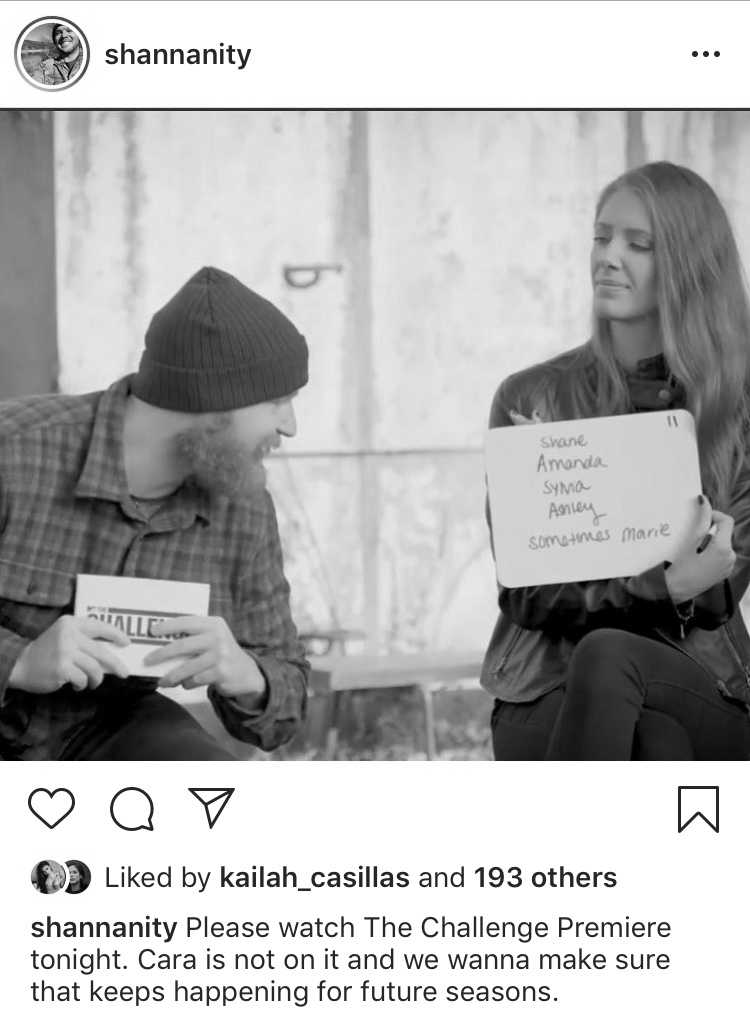This screenshot has height=1018, width=750.
Task: Tap The Challenge card in the man's hands
Action: click(x=142, y=620)
